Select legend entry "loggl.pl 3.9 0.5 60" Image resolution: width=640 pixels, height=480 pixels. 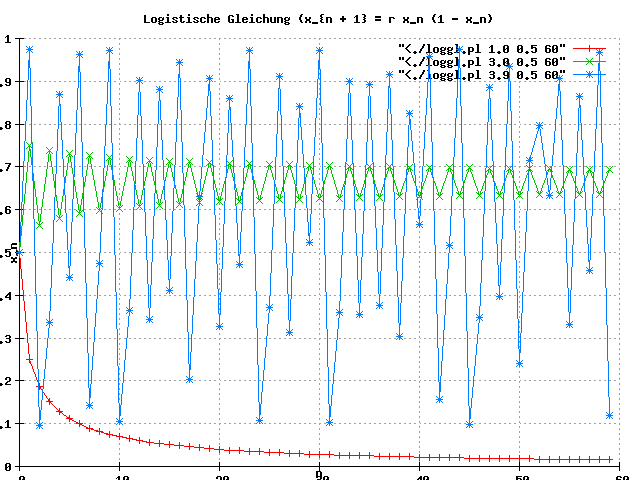[x=481, y=74]
